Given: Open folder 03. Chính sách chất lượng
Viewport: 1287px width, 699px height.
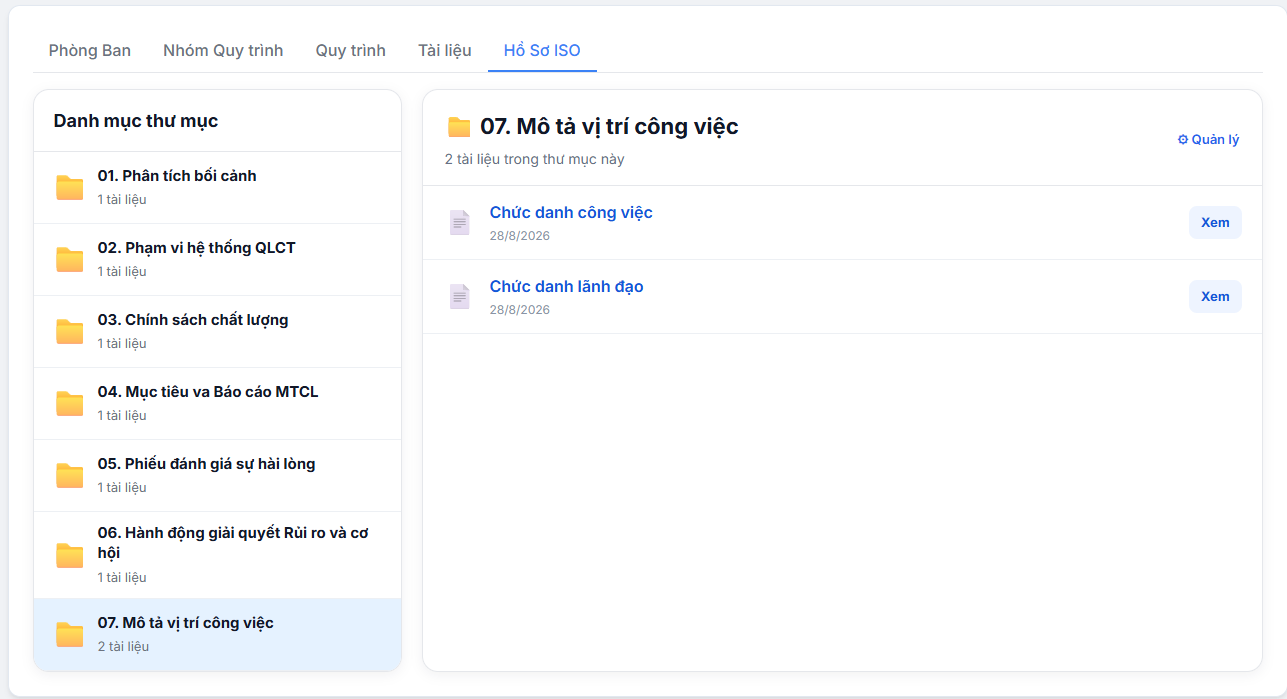Looking at the screenshot, I should coord(217,331).
